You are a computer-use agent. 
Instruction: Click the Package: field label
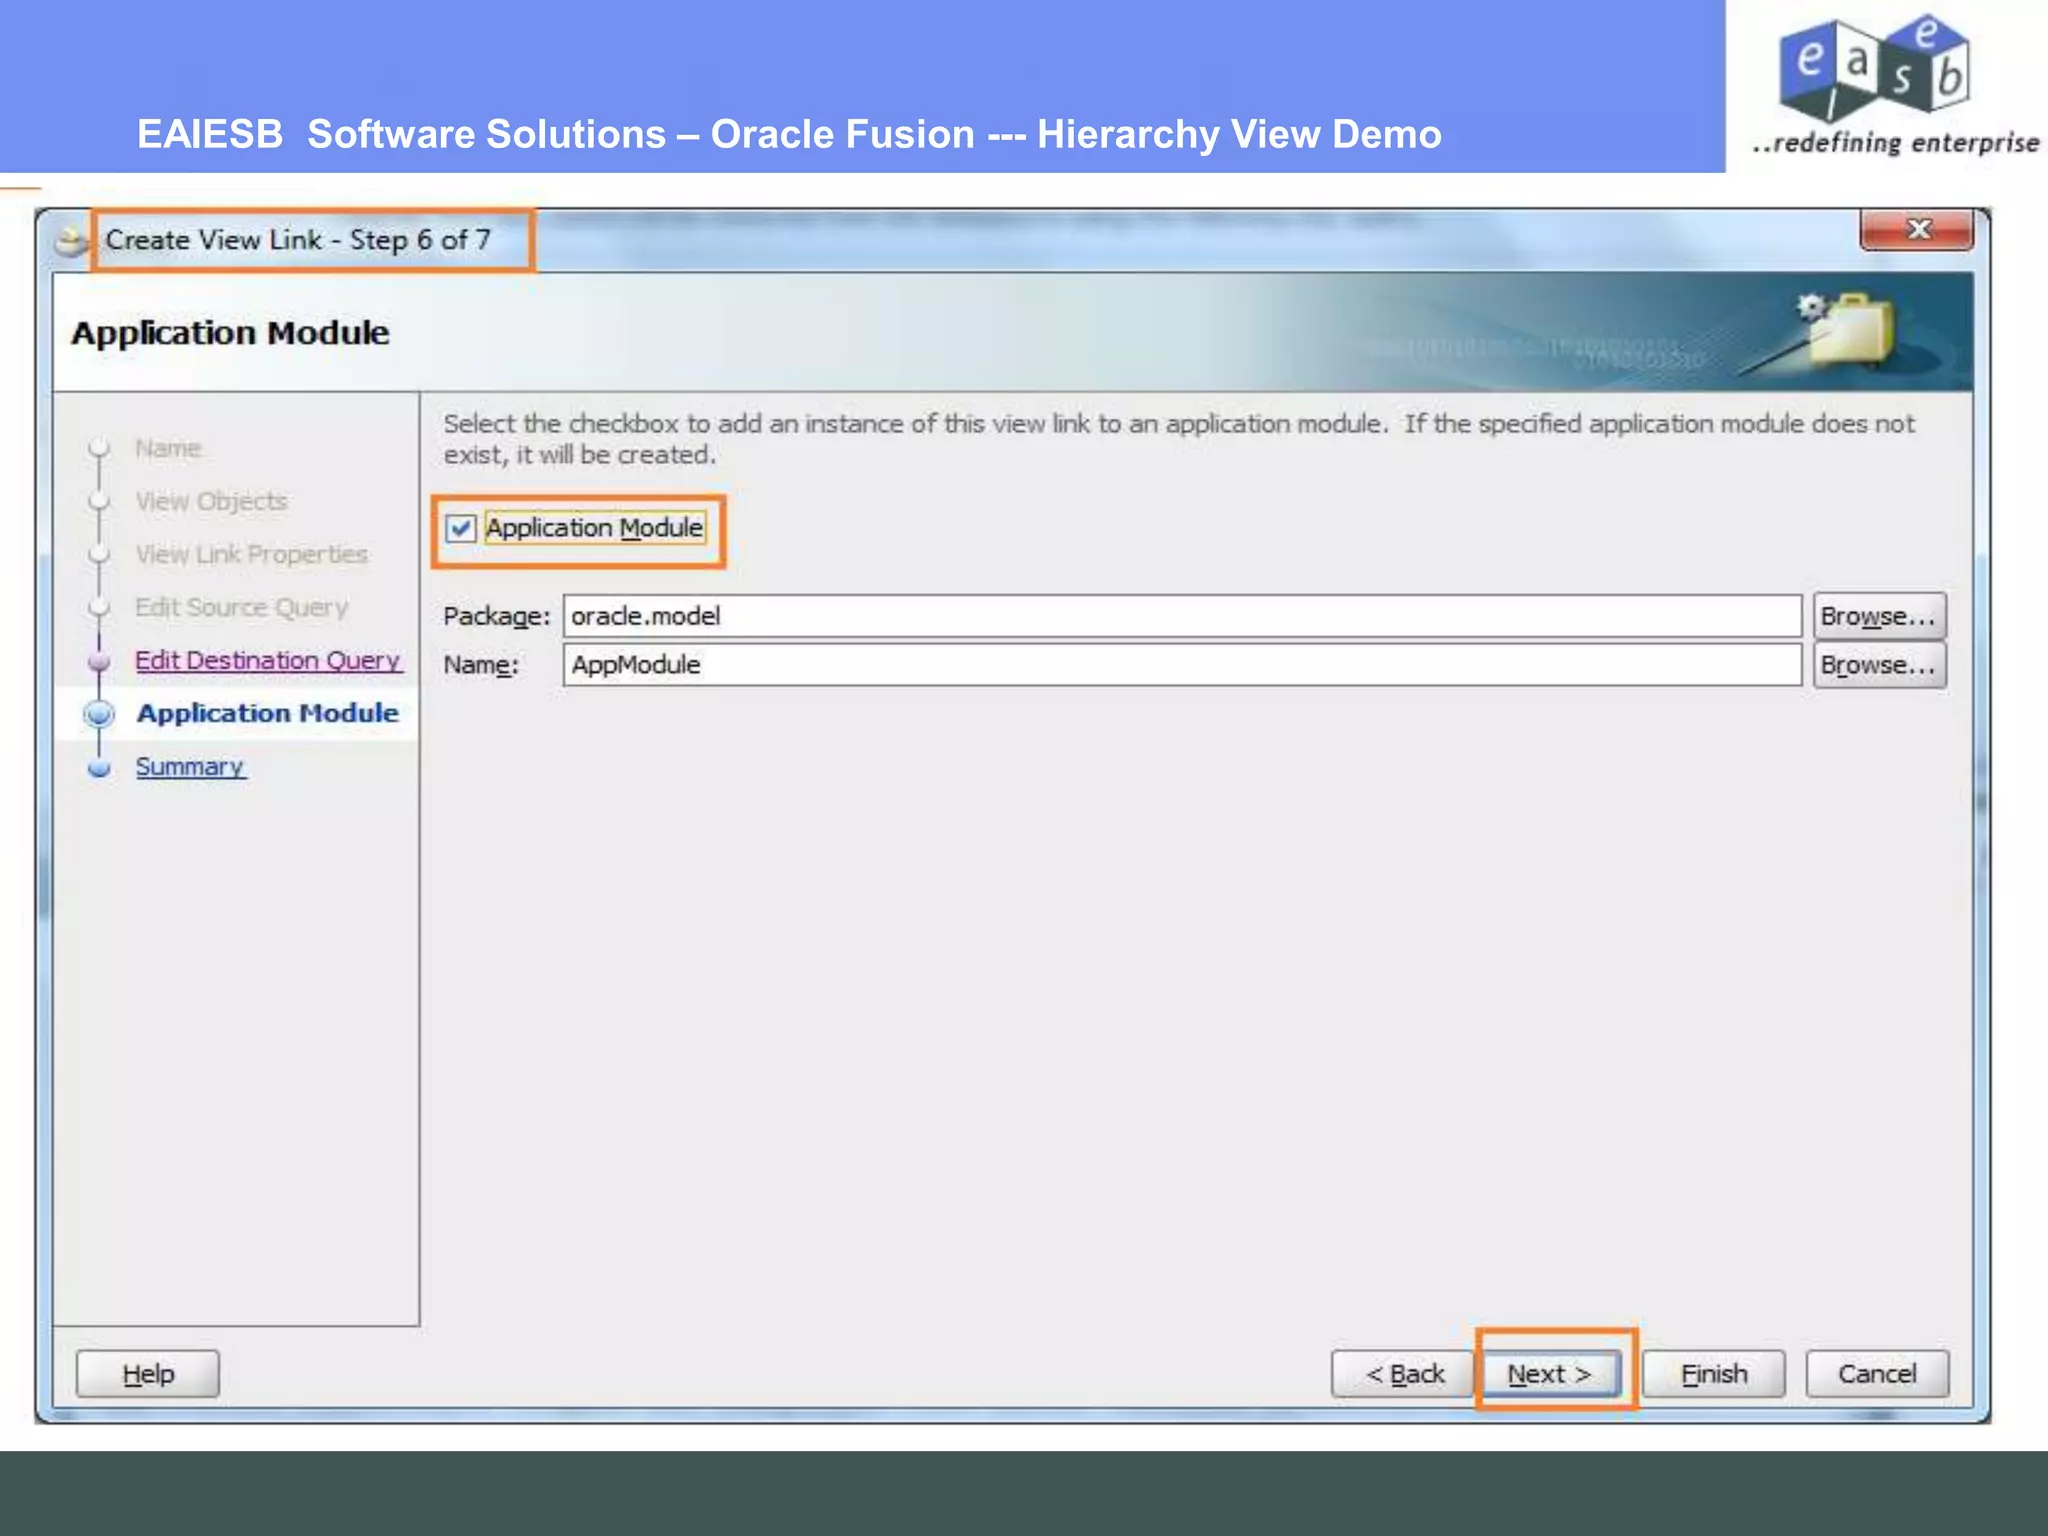(496, 617)
